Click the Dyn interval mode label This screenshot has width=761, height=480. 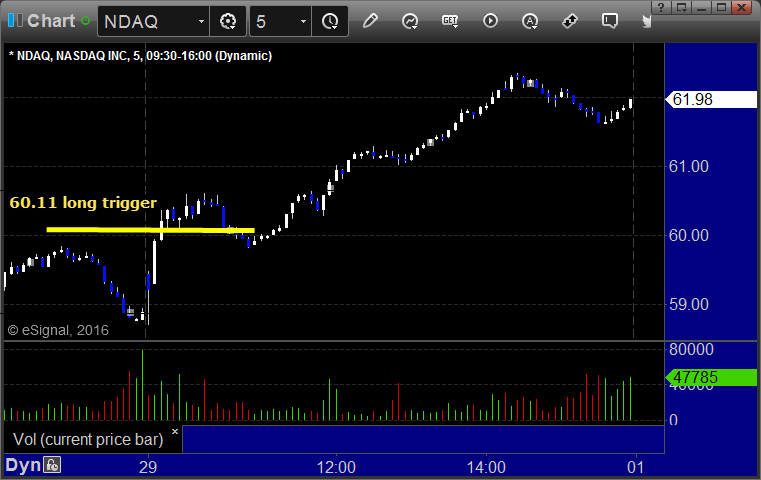click(x=23, y=465)
